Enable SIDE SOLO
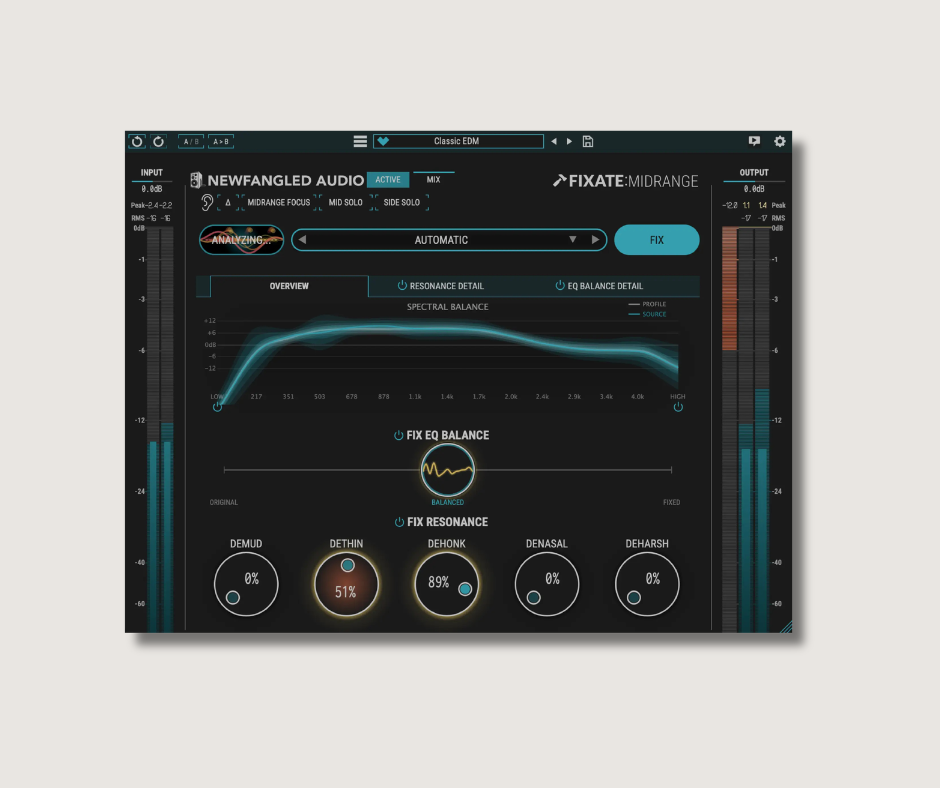This screenshot has width=940, height=788. point(402,203)
